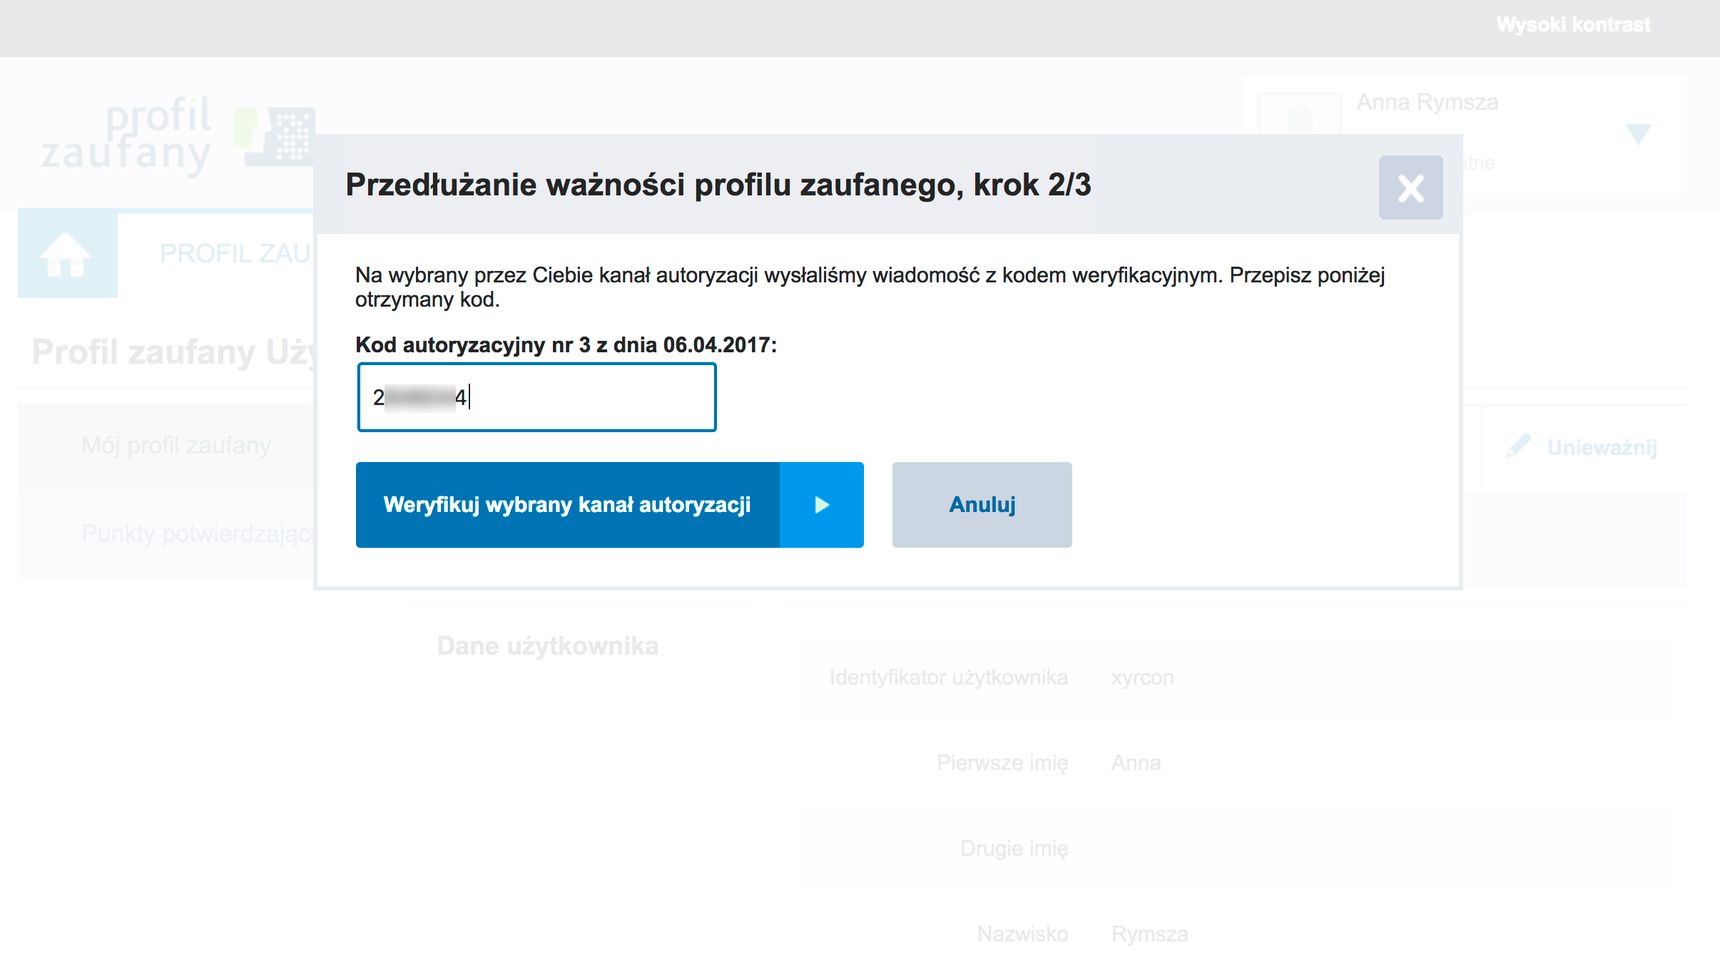Click Wysoki kontrast link

point(1573,25)
